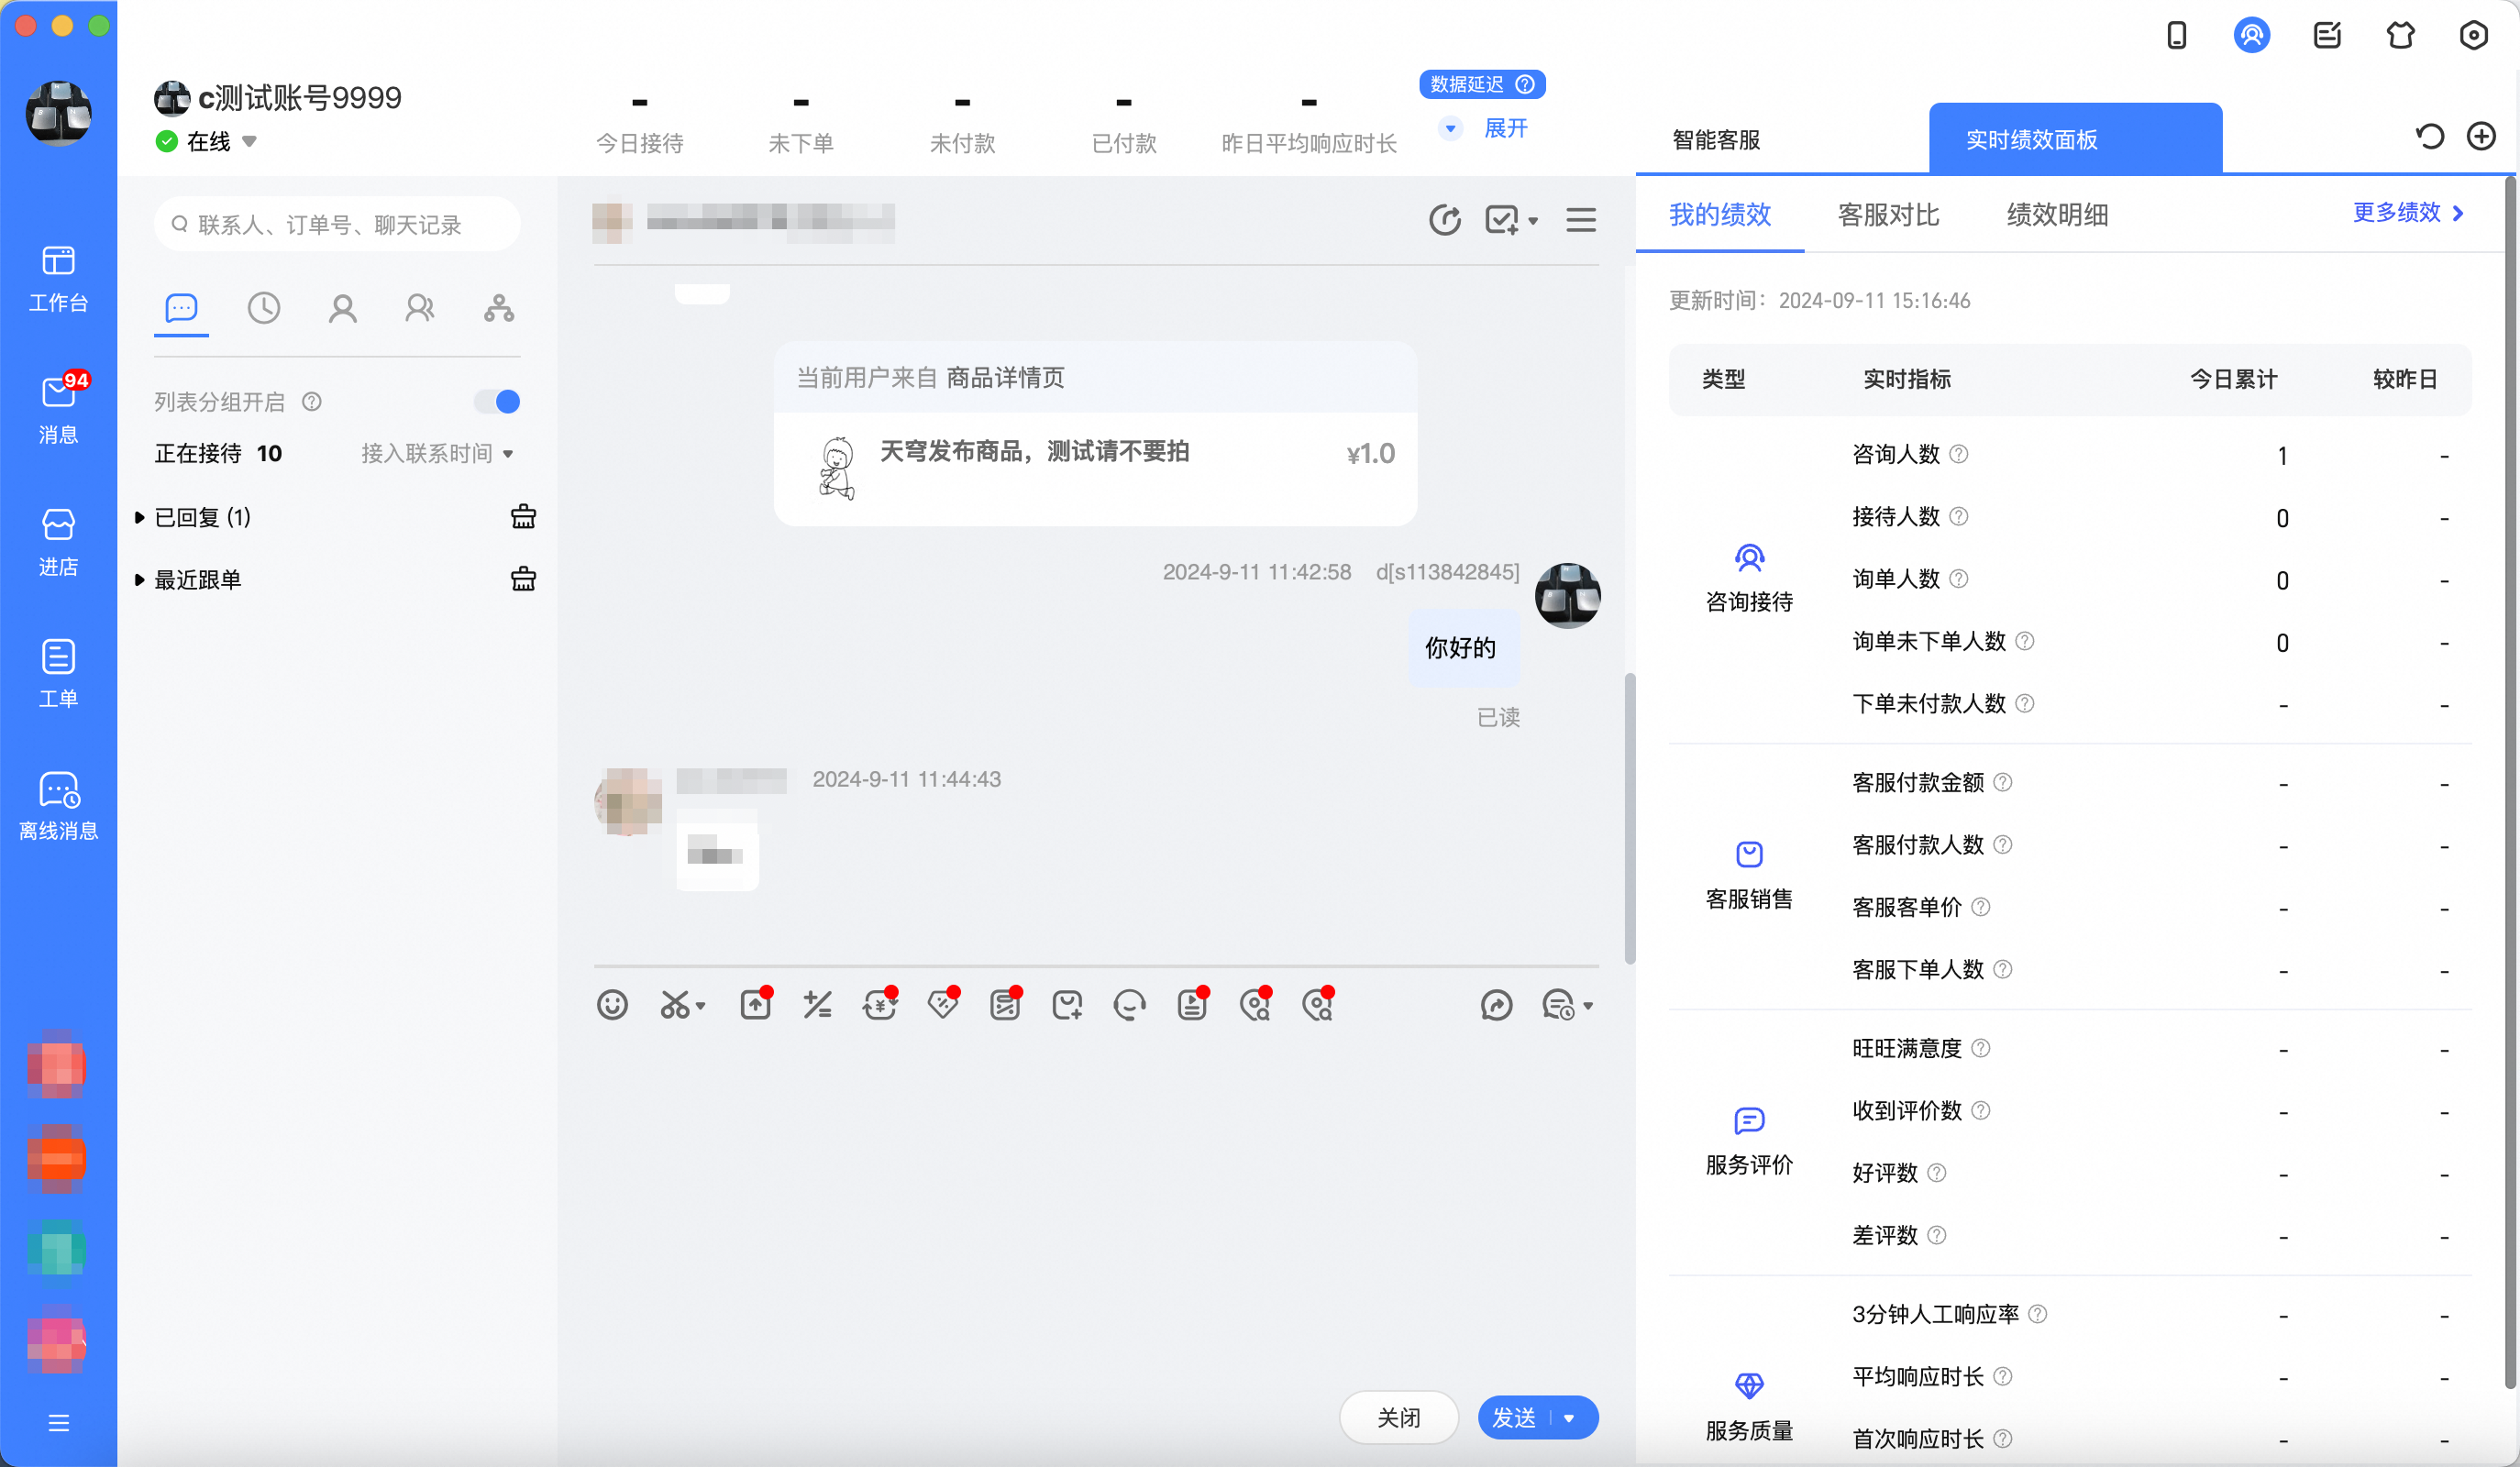The image size is (2520, 1467).
Task: Click the plus-slash-equals calculator icon
Action: tap(818, 1004)
